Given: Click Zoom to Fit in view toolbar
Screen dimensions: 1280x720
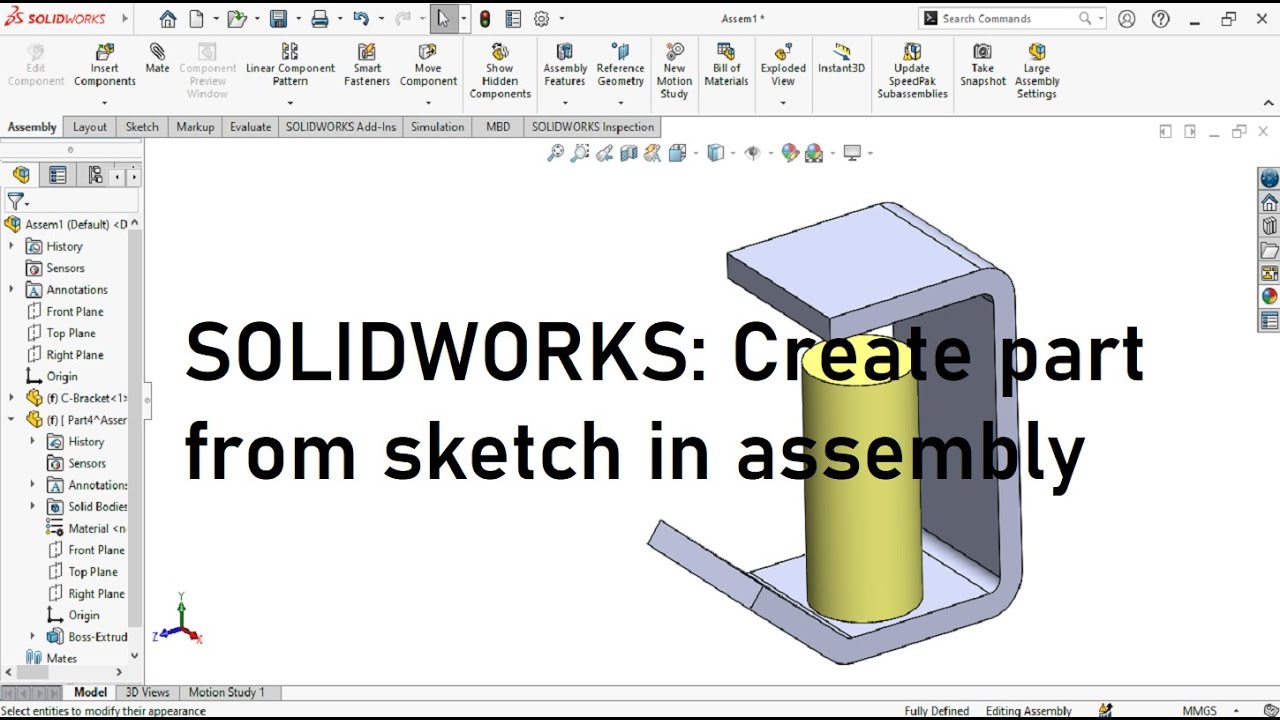Looking at the screenshot, I should click(x=555, y=153).
